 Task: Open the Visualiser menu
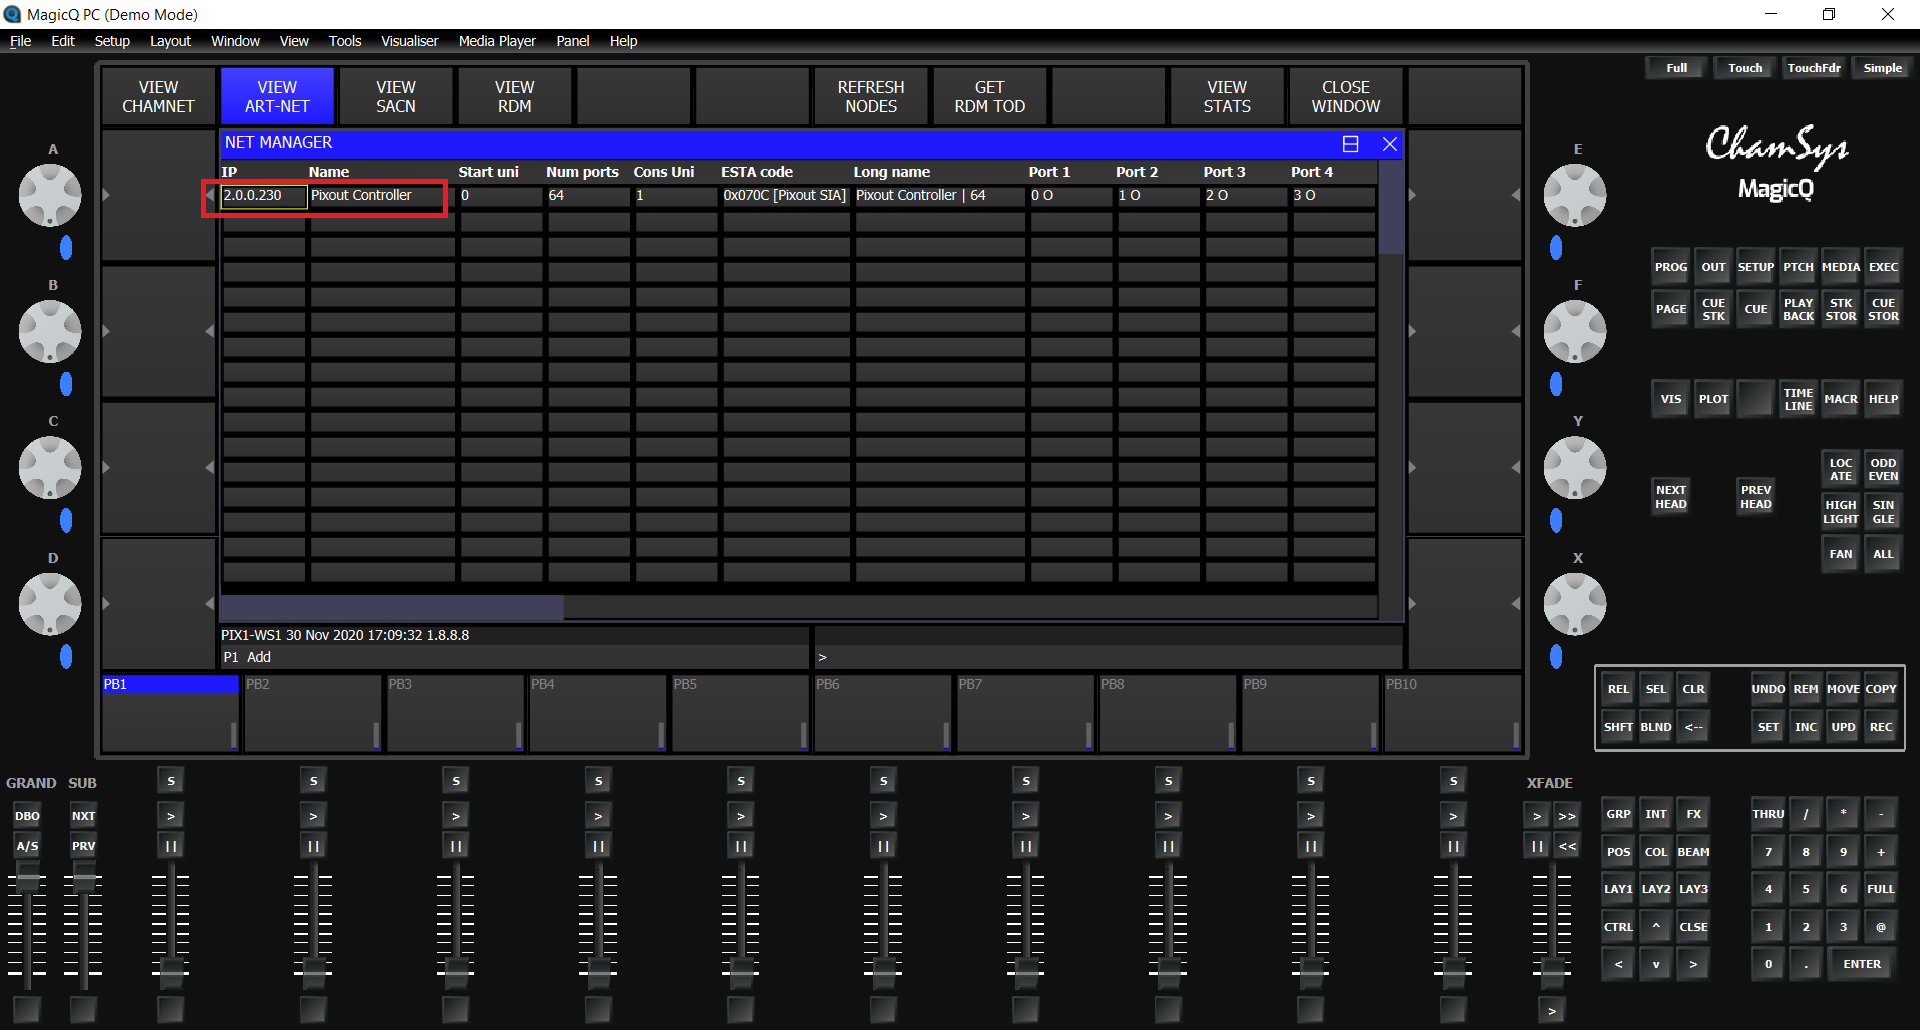click(x=409, y=41)
